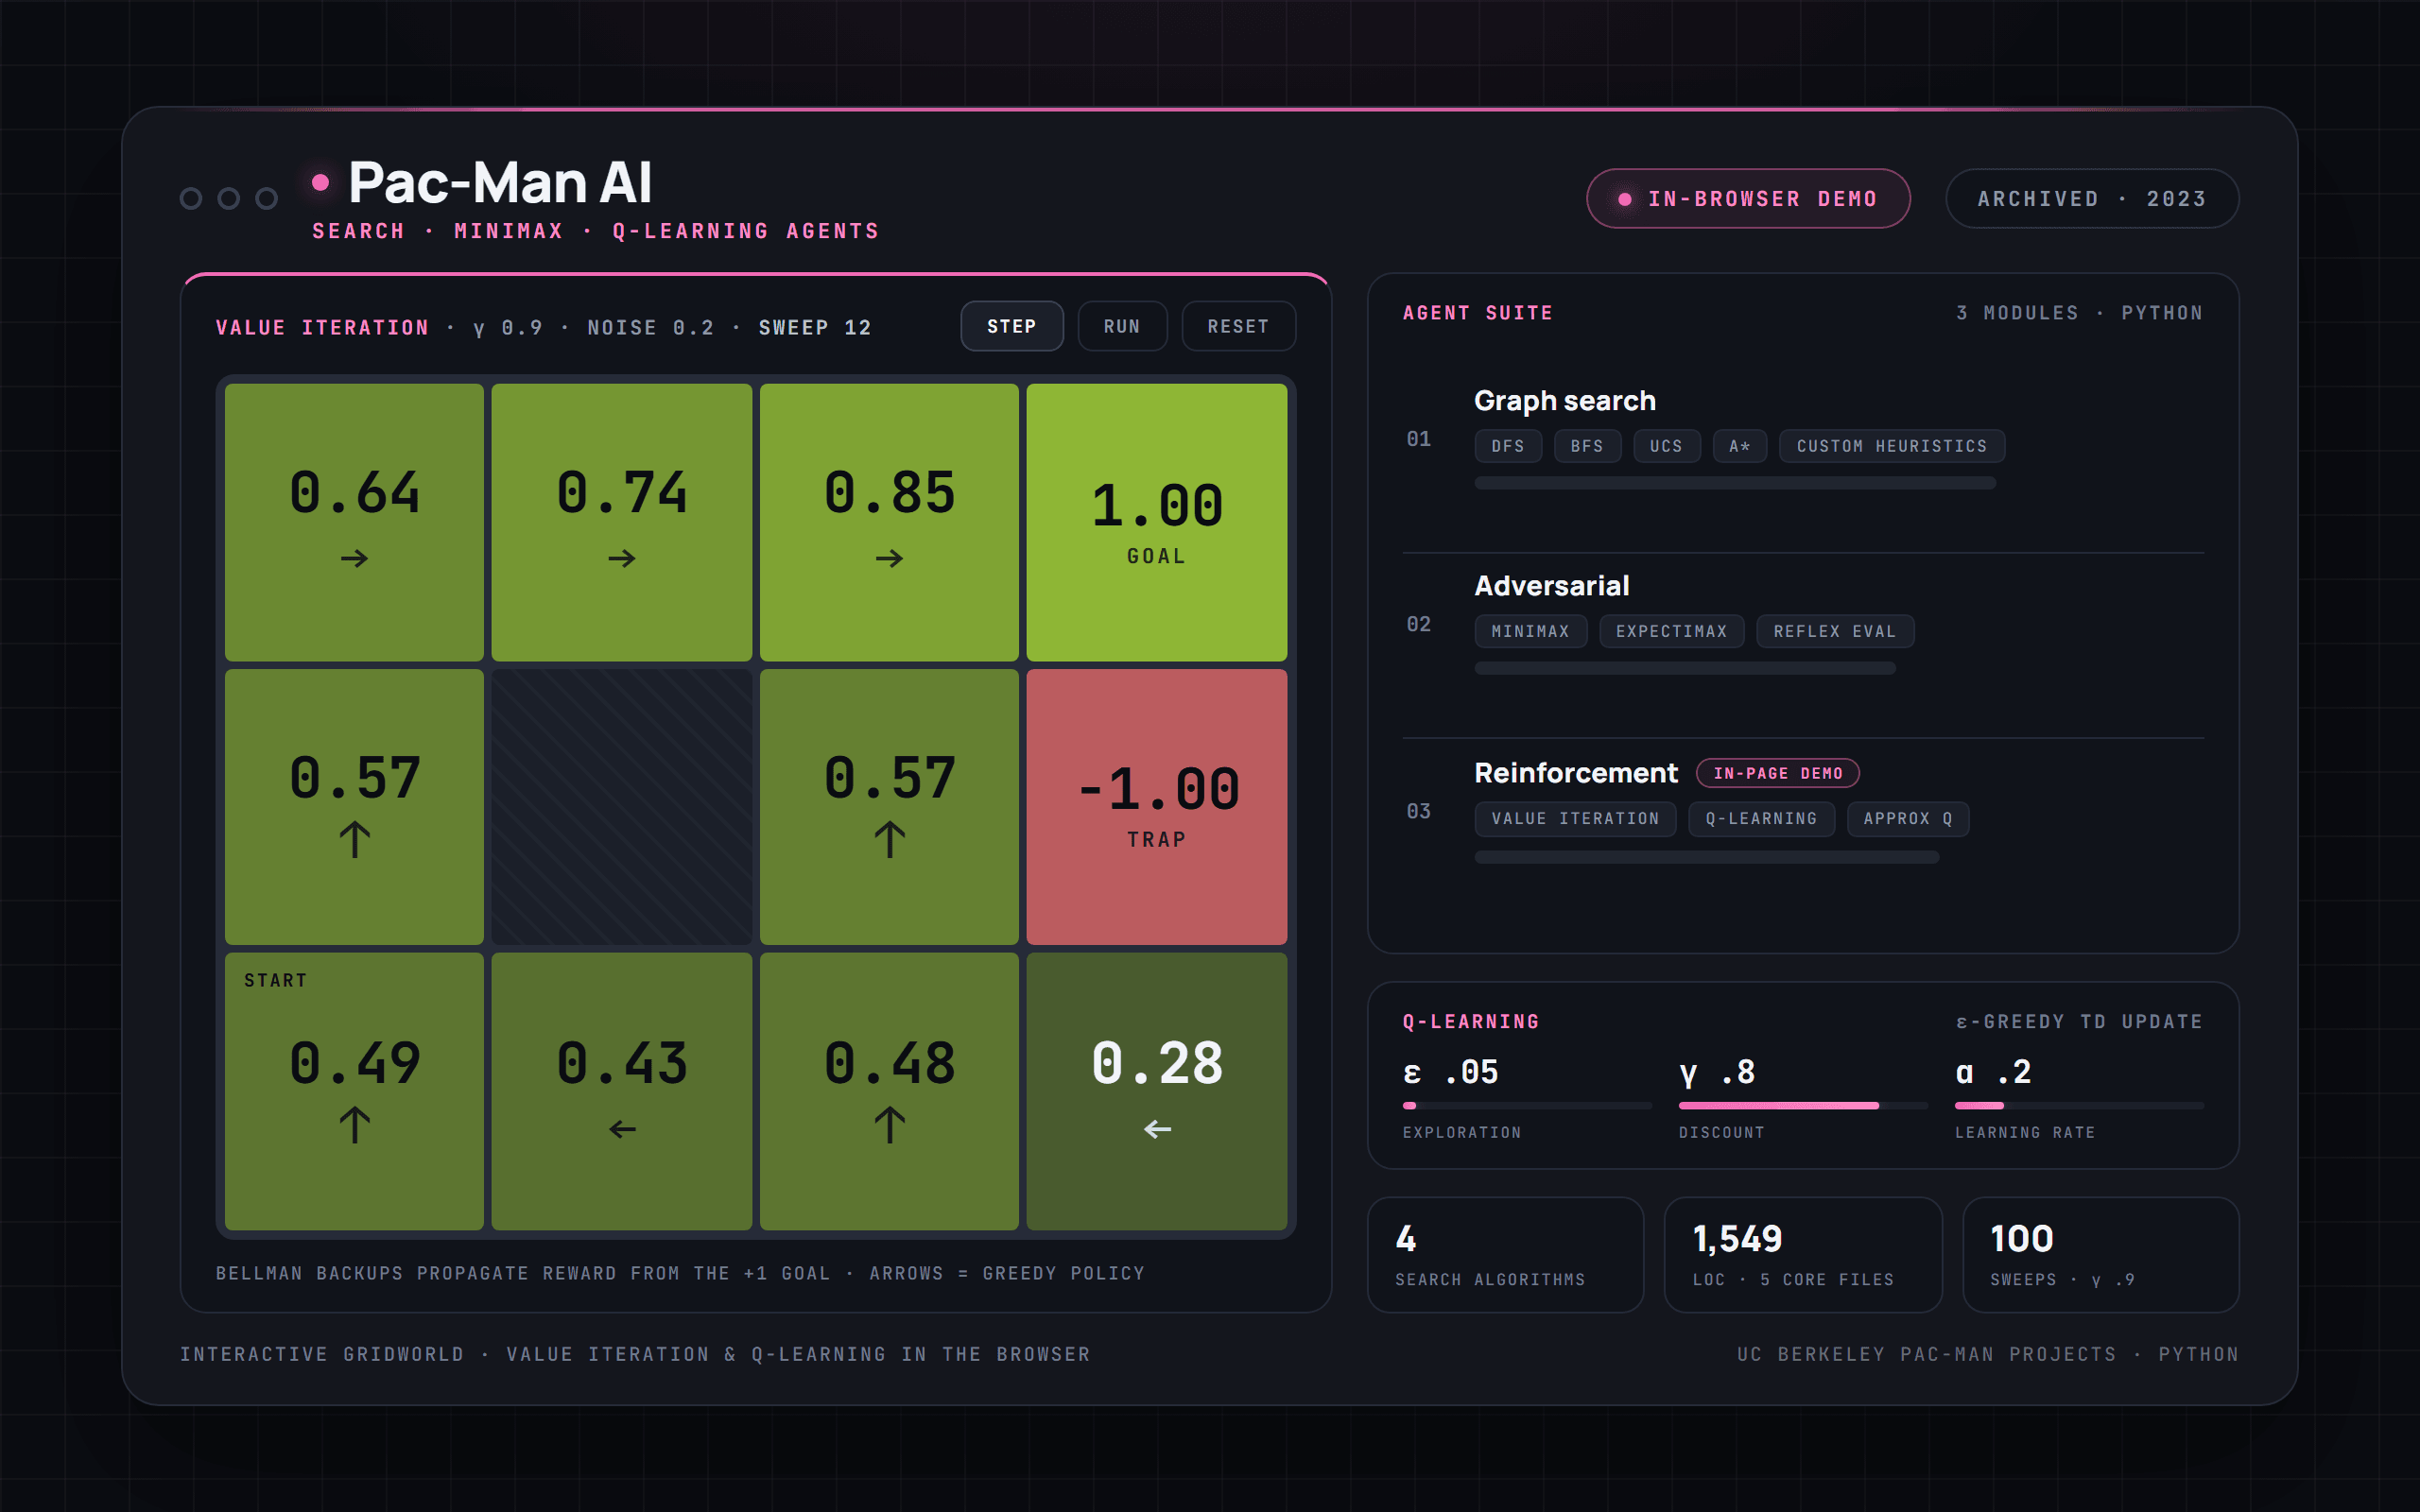Click RESET to clear the gridworld
This screenshot has height=1512, width=2420.
click(1238, 326)
